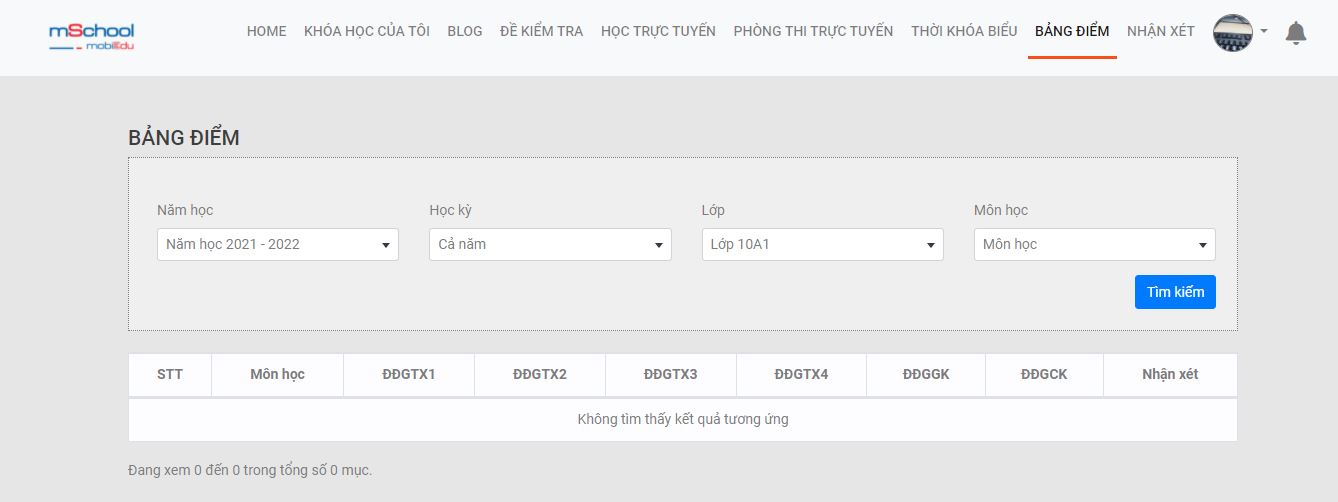Viewport: 1338px width, 502px height.
Task: Open PHÒNG THI TRỰC TUYẾN
Action: click(x=813, y=31)
